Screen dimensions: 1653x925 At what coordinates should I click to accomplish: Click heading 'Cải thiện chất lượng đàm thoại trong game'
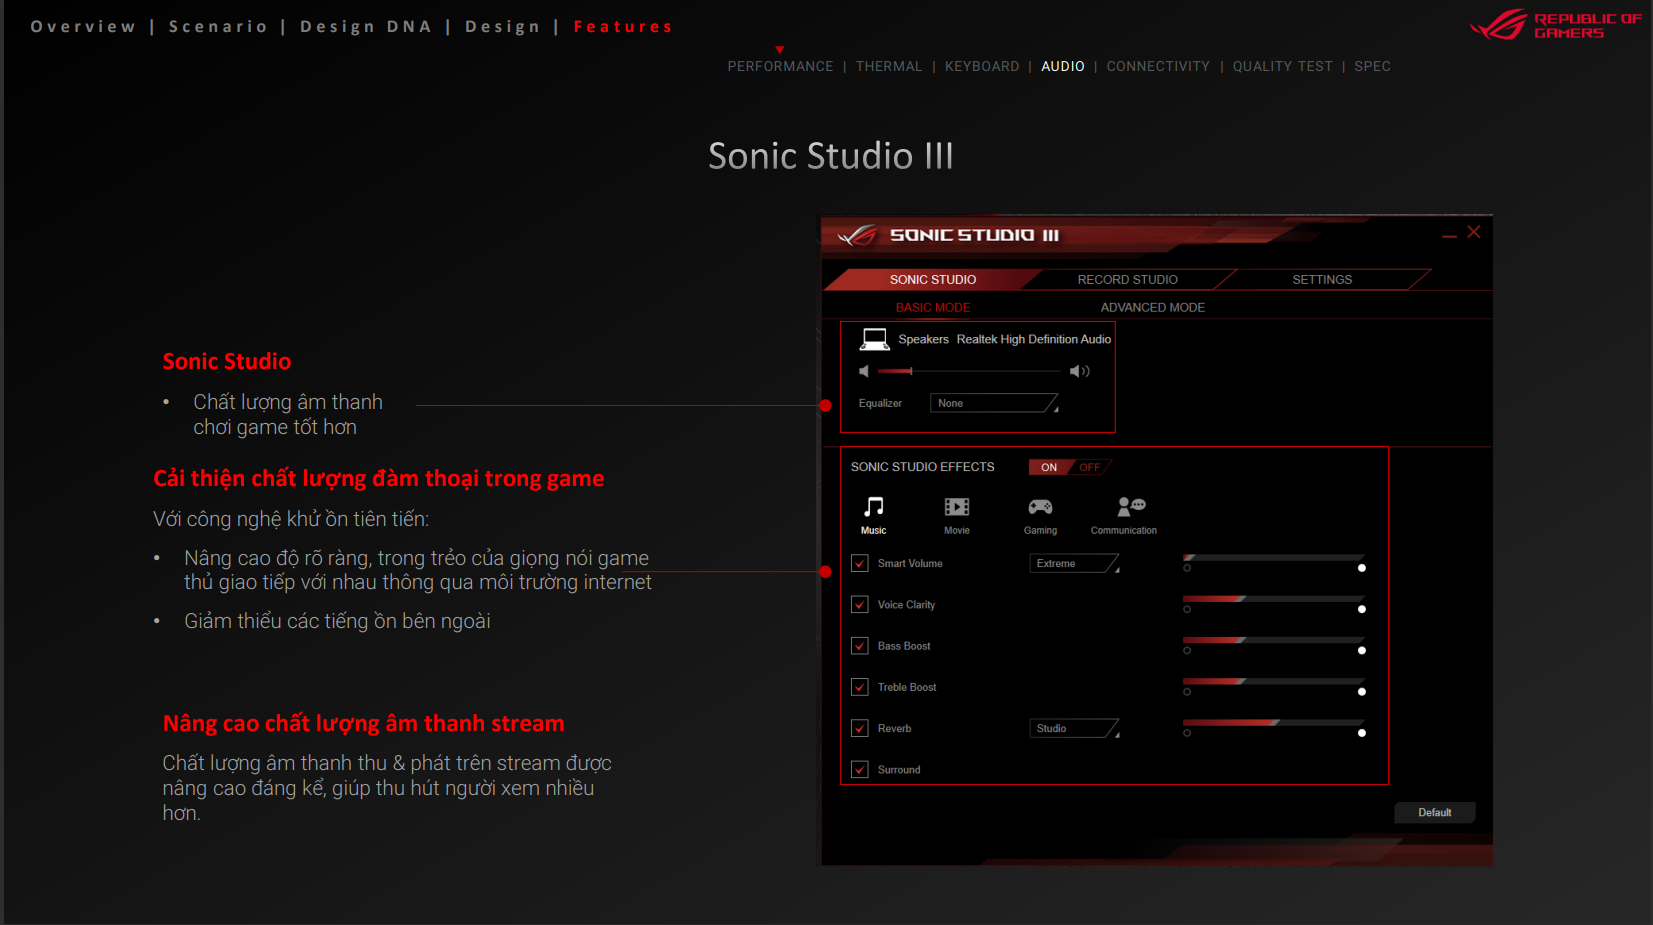(378, 479)
